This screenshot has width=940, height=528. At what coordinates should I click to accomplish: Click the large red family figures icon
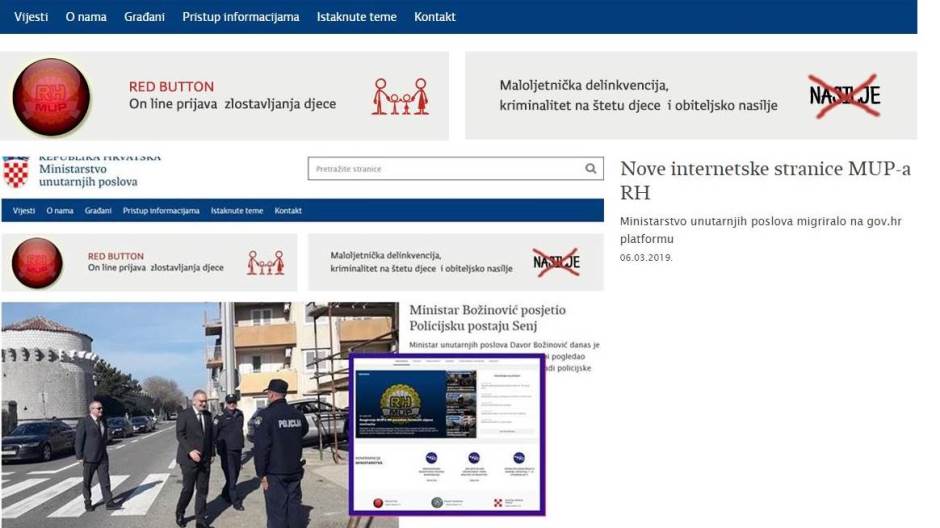click(x=400, y=96)
